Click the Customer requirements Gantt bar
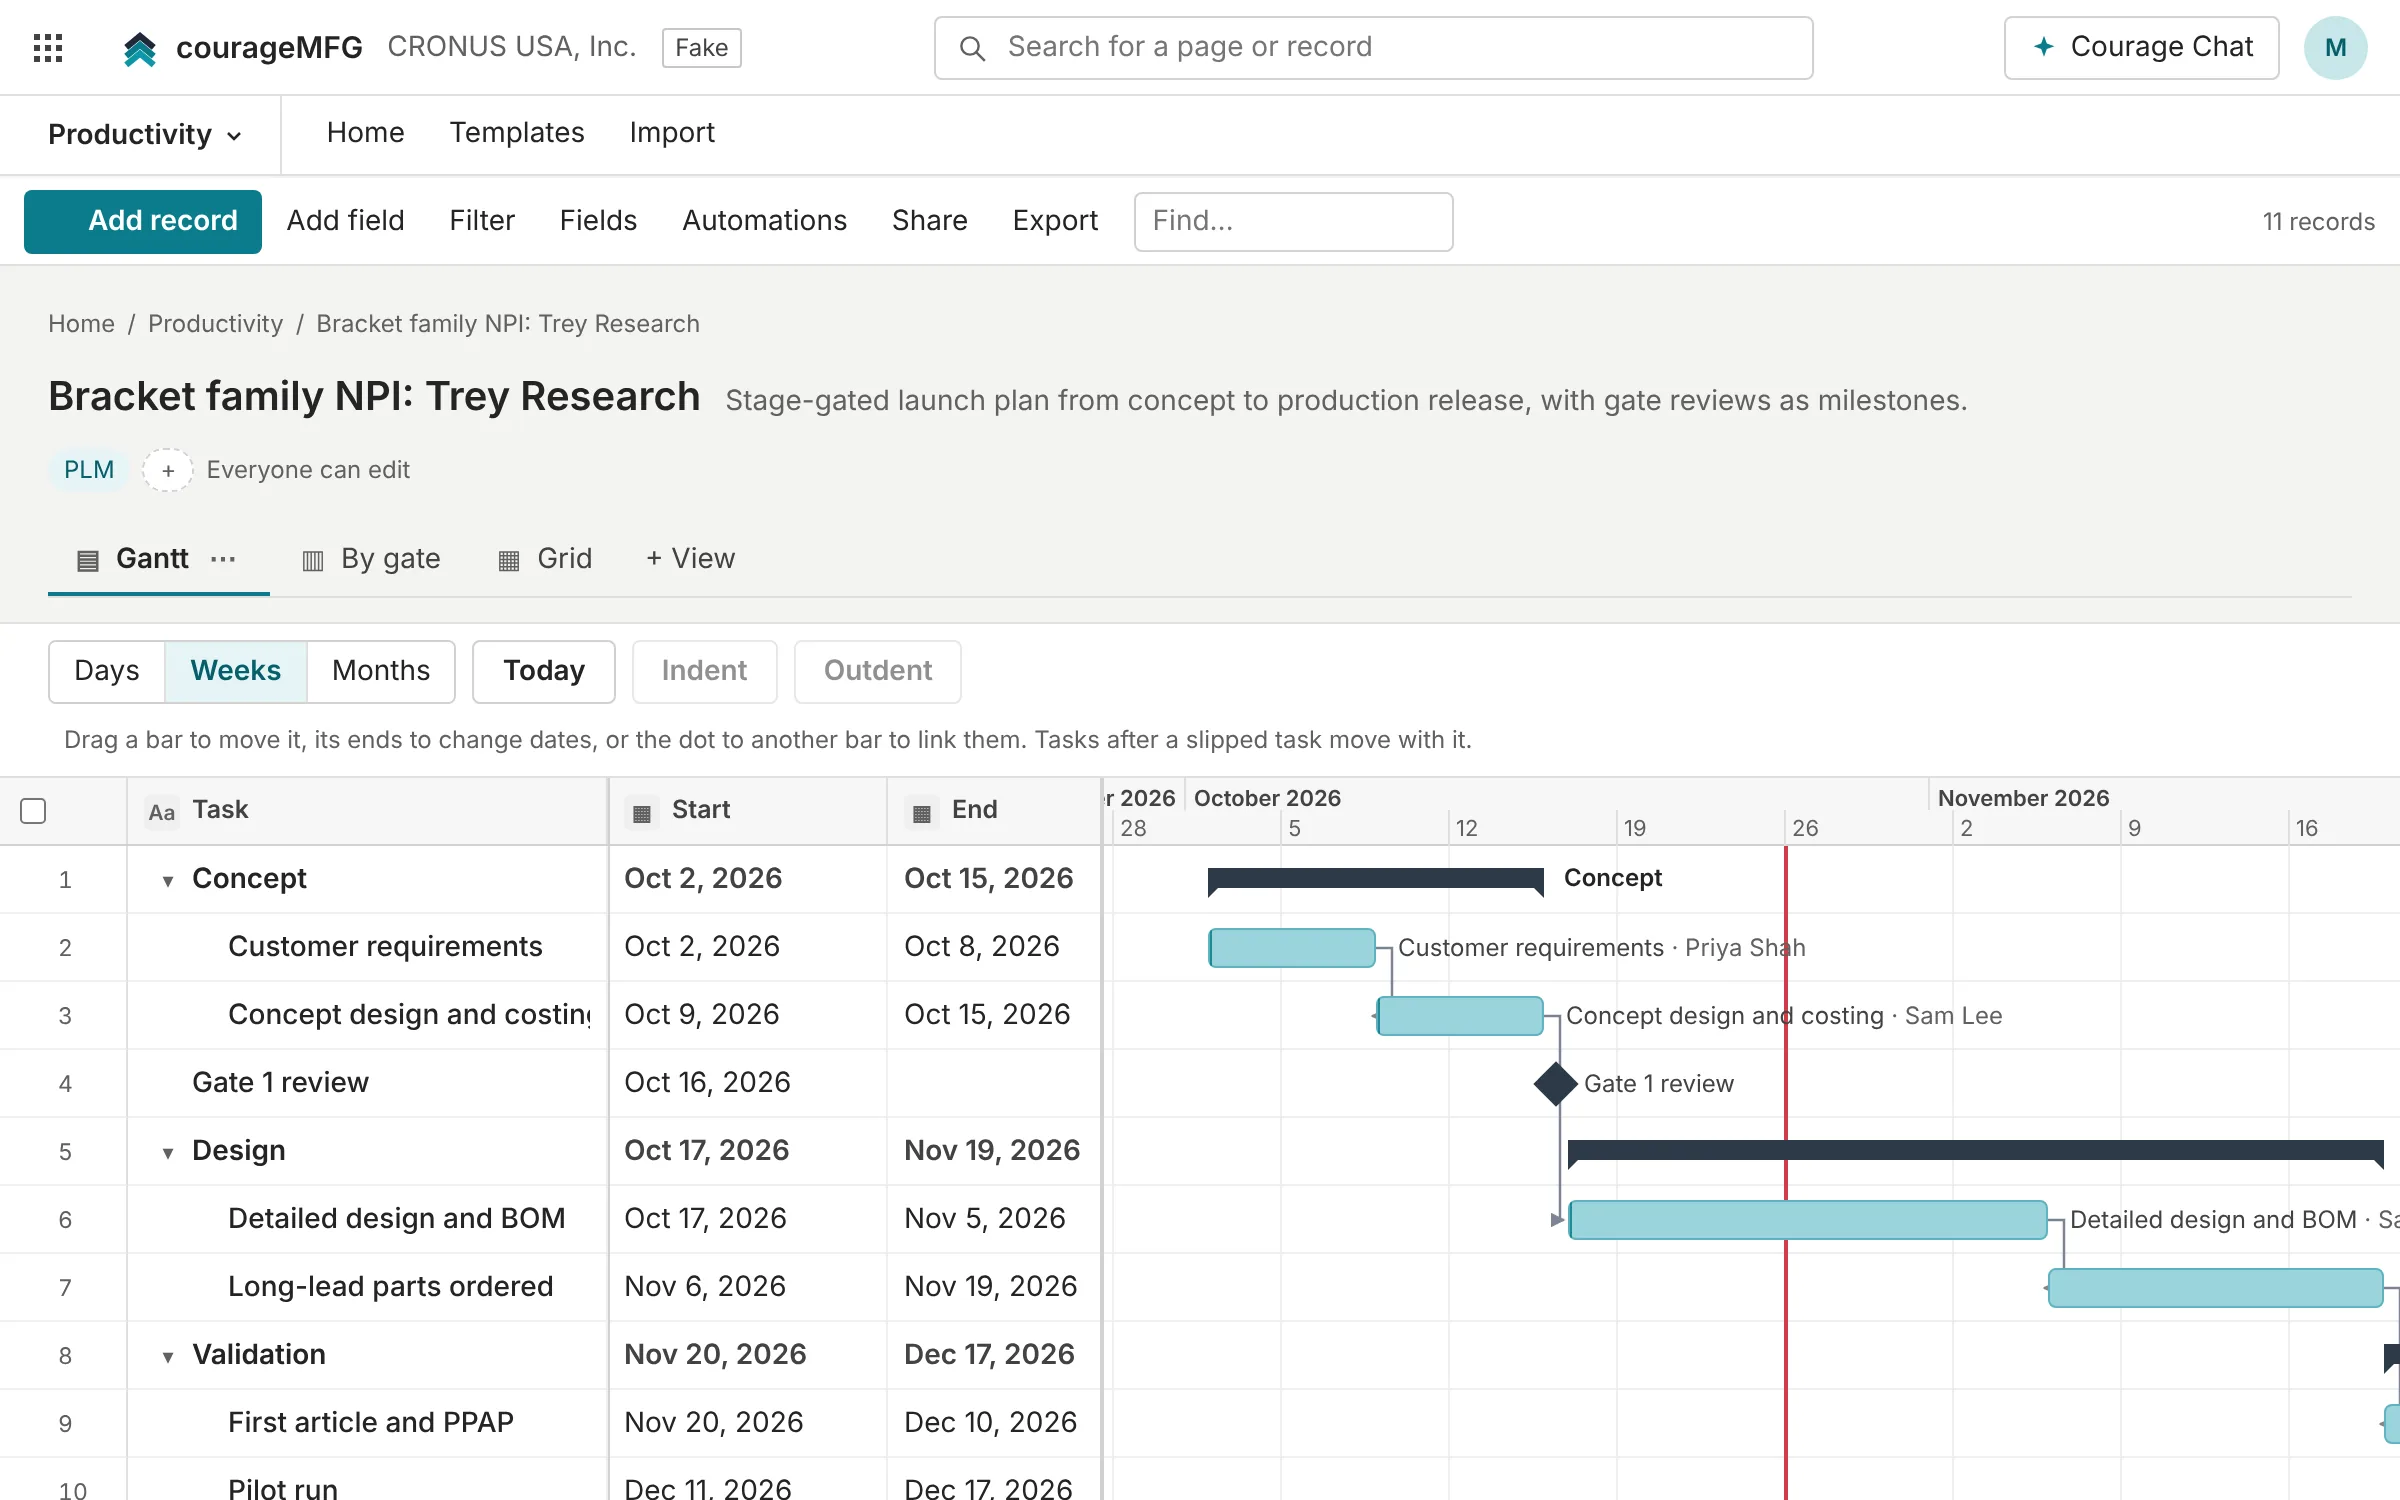Image resolution: width=2400 pixels, height=1500 pixels. (1292, 948)
